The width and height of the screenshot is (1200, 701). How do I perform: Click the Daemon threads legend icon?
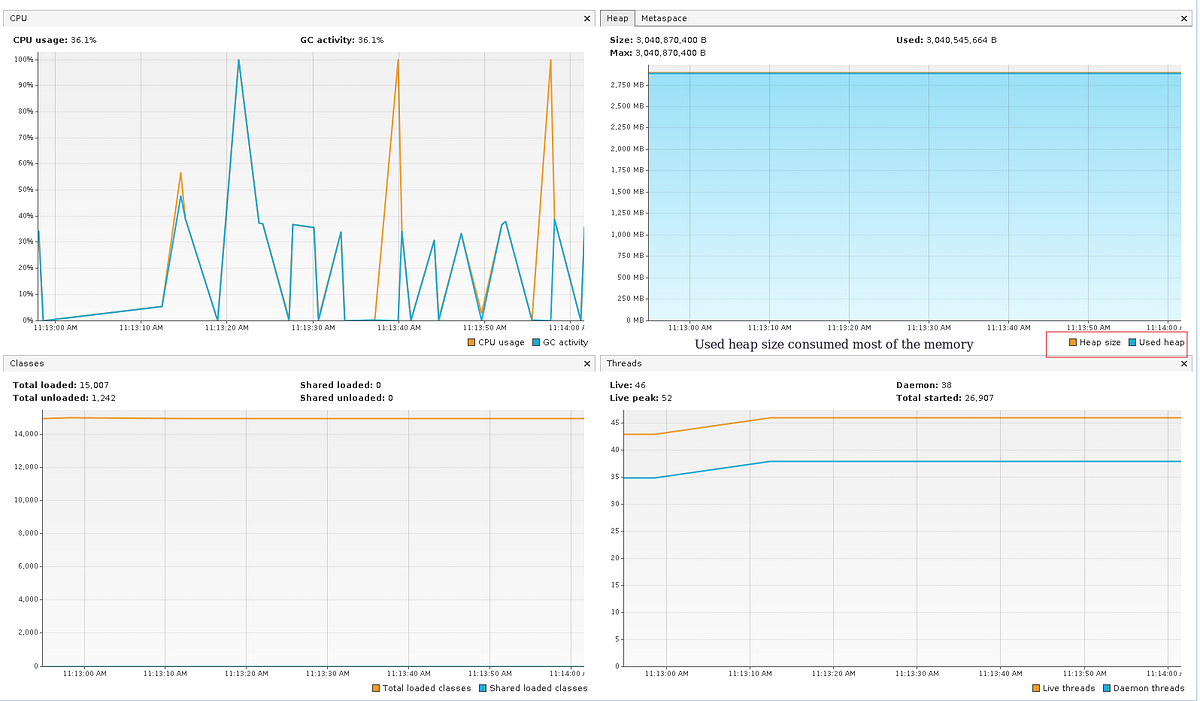click(x=1105, y=688)
